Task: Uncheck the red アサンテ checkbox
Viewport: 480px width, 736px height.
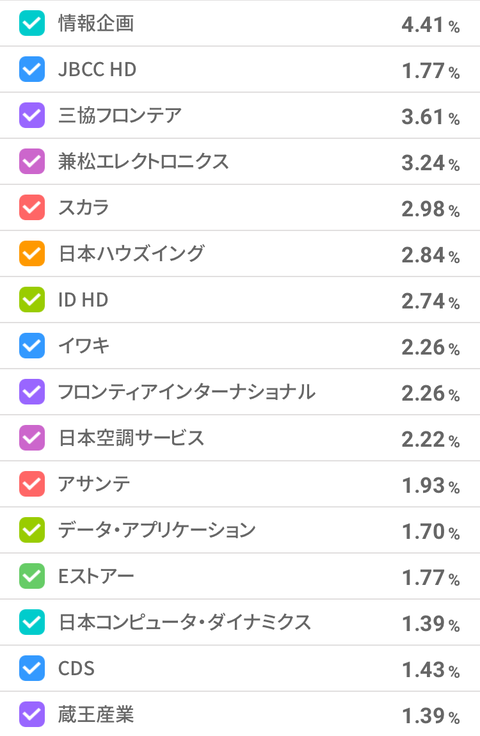Action: [x=32, y=484]
